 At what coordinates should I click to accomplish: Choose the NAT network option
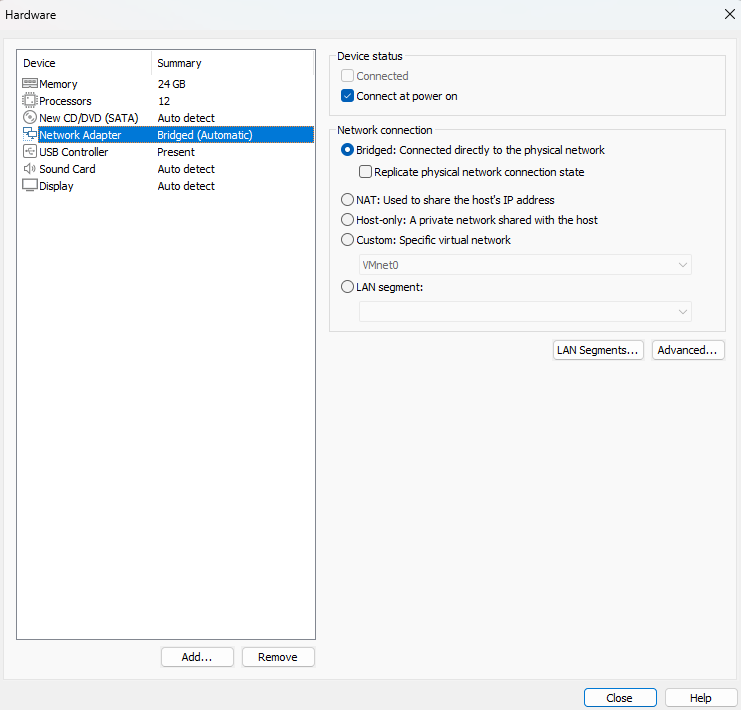(x=347, y=200)
